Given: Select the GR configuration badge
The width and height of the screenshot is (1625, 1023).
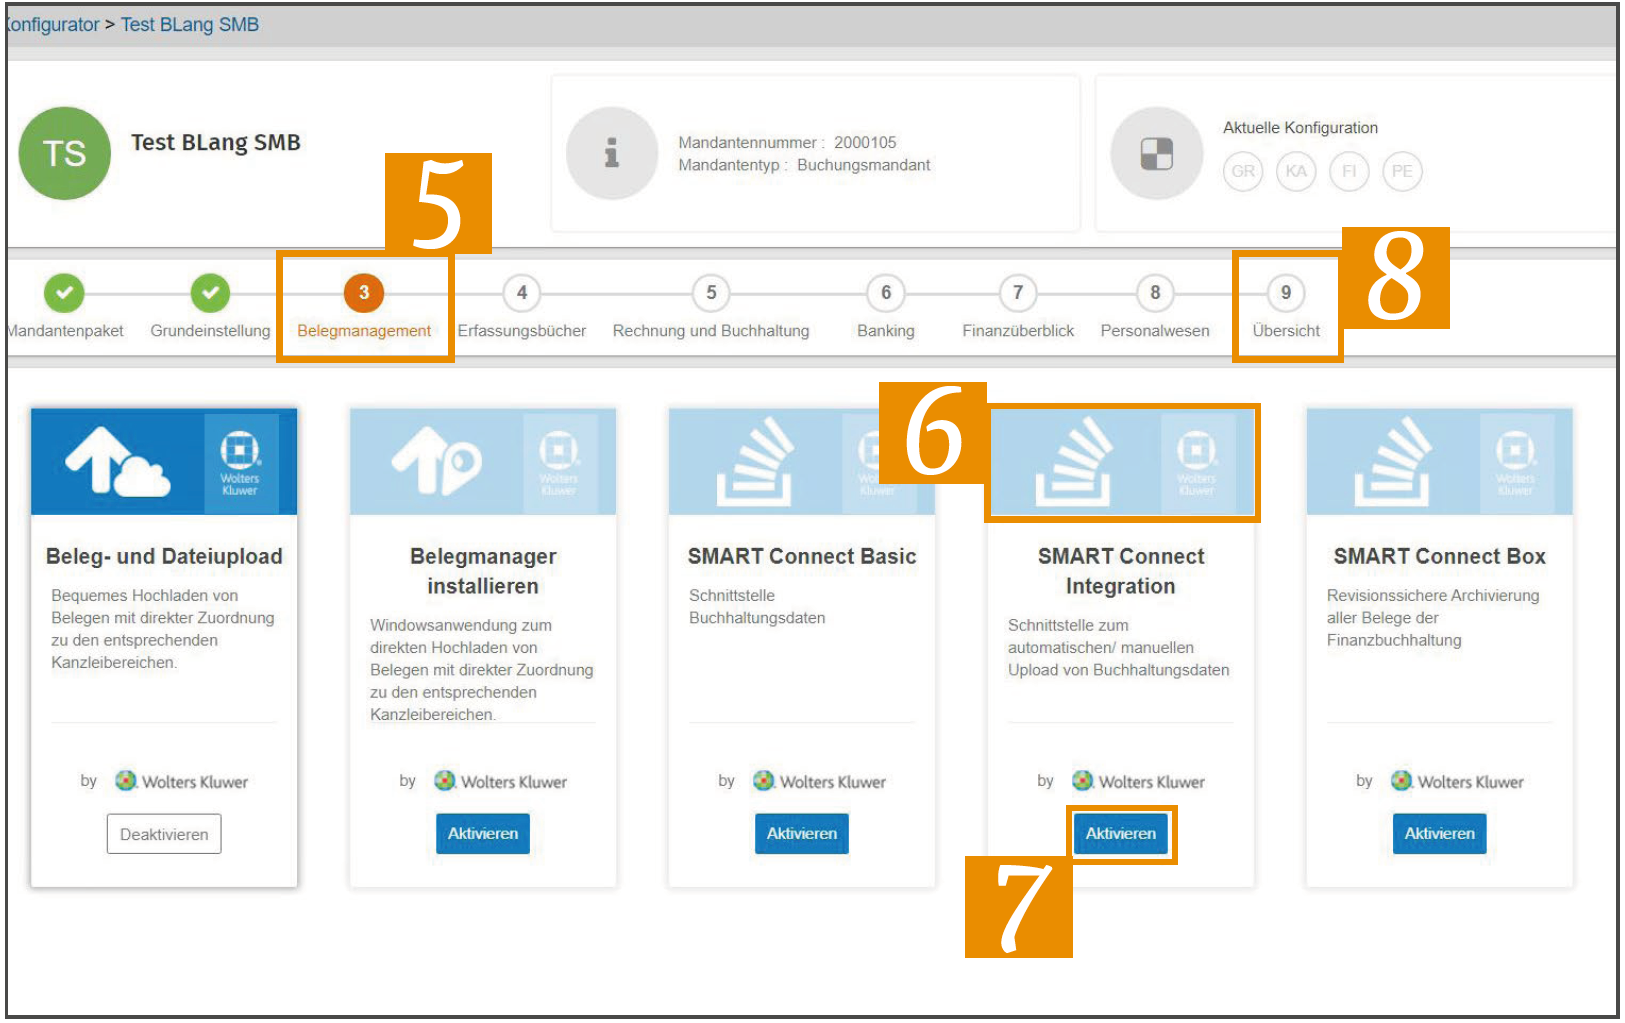Looking at the screenshot, I should coord(1243,171).
